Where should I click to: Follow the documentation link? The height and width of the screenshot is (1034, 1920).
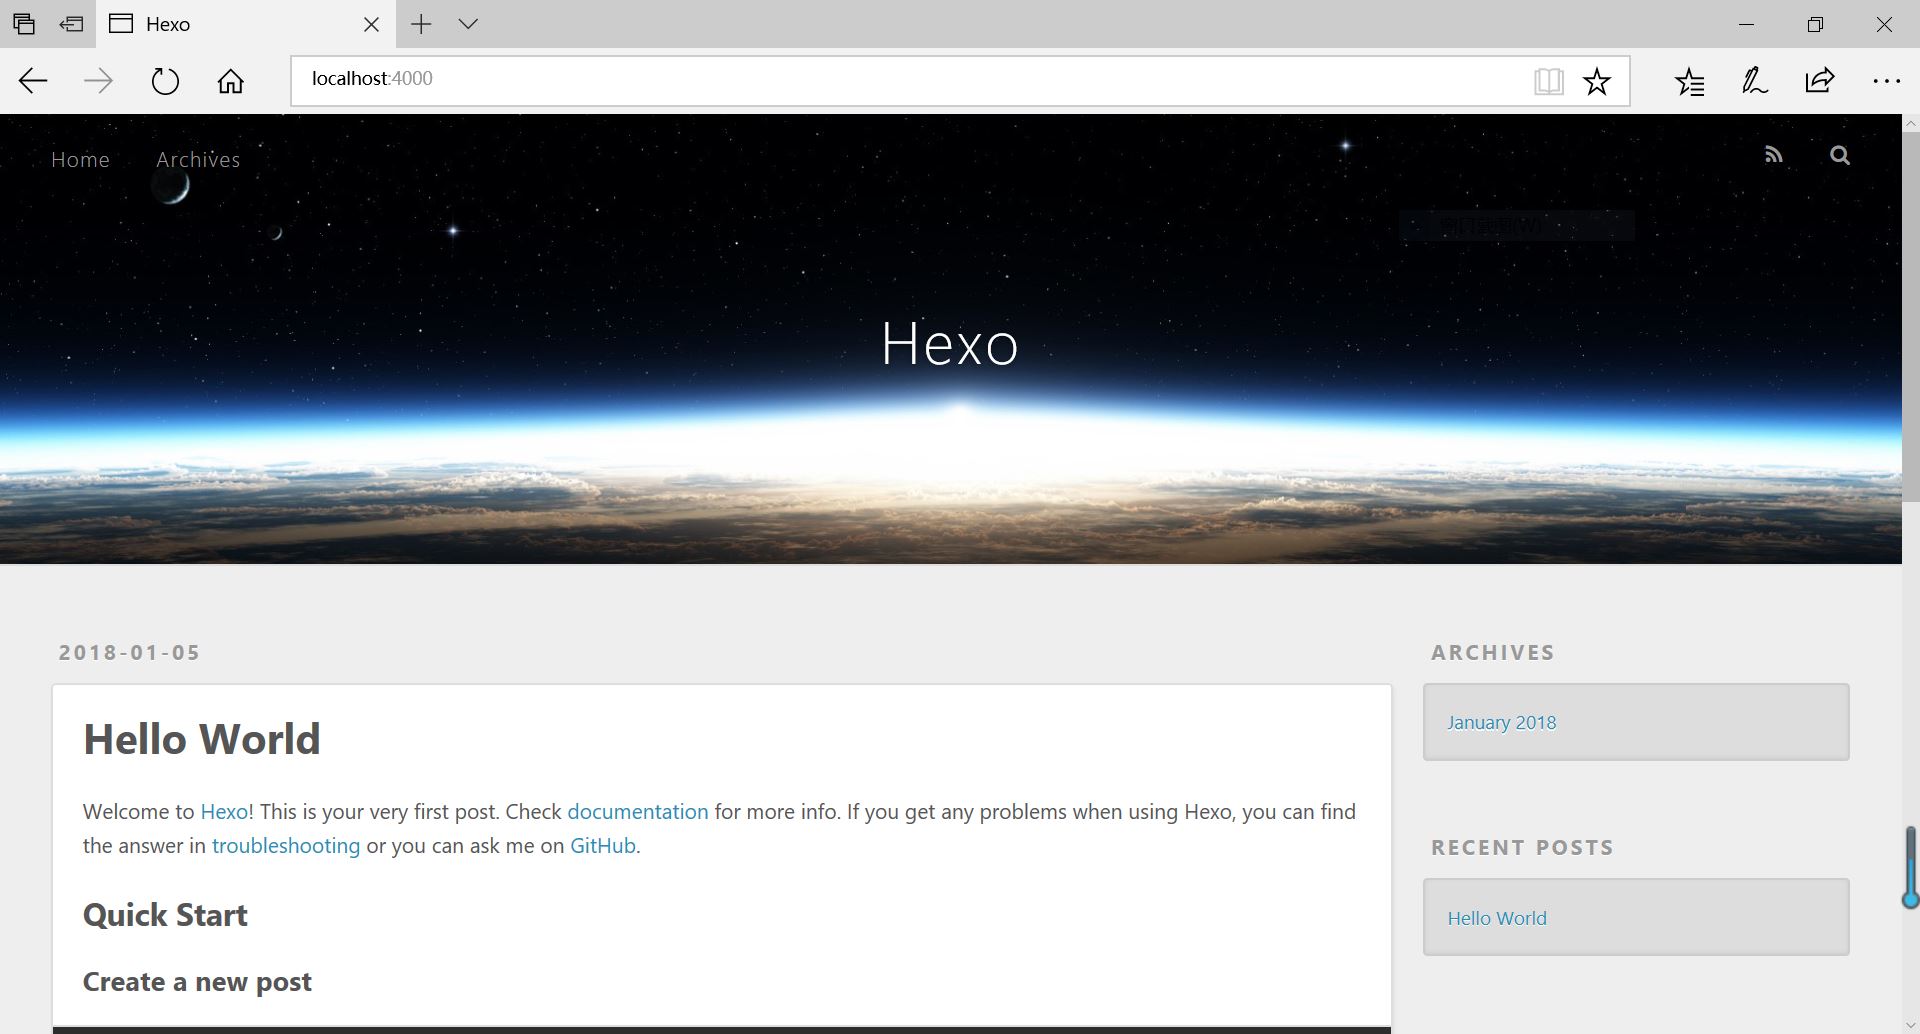point(638,812)
